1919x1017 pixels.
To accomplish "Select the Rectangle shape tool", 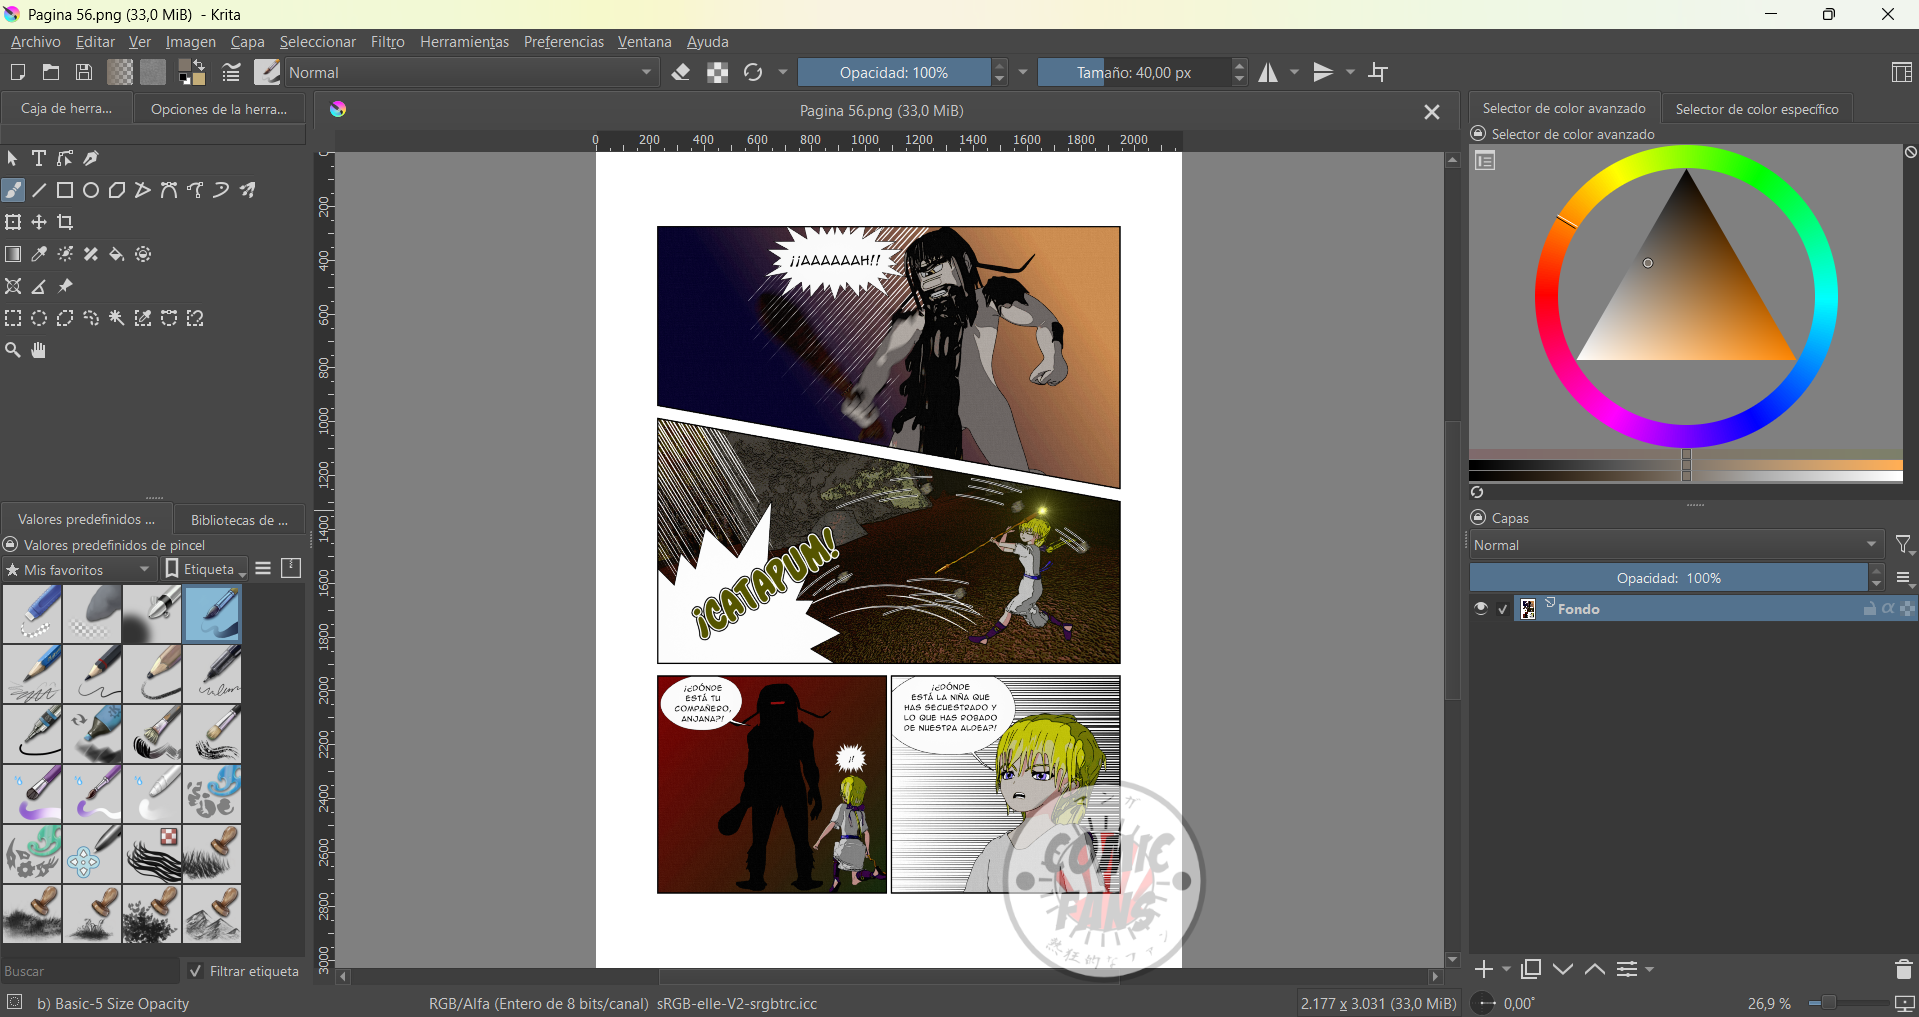I will (x=65, y=191).
